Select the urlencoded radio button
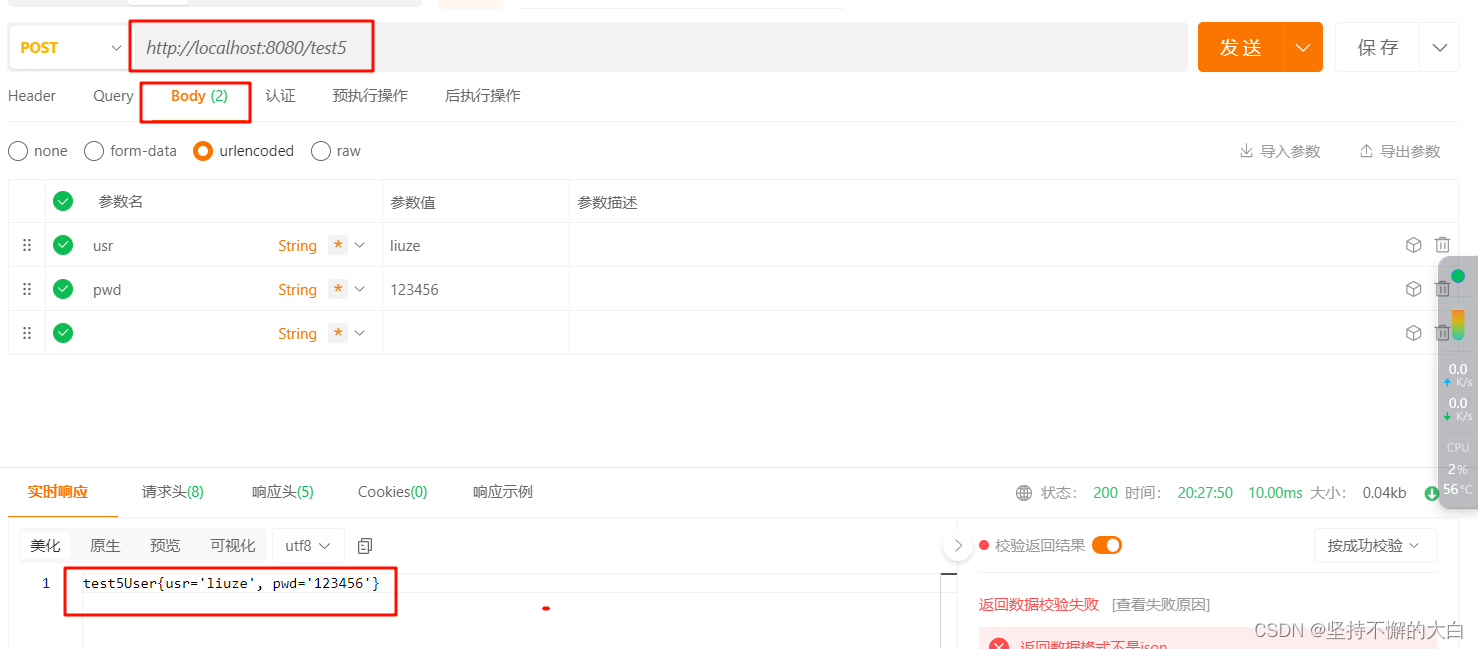This screenshot has height=649, width=1478. pyautogui.click(x=203, y=151)
